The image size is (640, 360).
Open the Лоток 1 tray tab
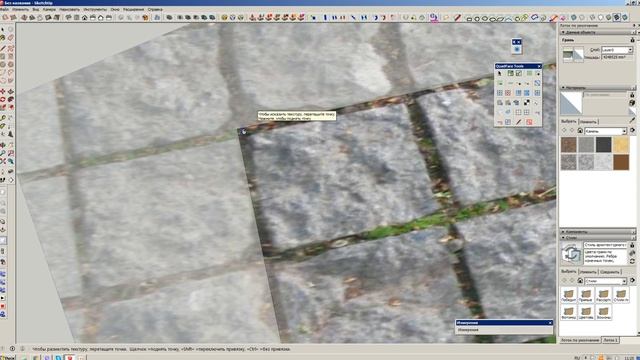pyautogui.click(x=610, y=340)
